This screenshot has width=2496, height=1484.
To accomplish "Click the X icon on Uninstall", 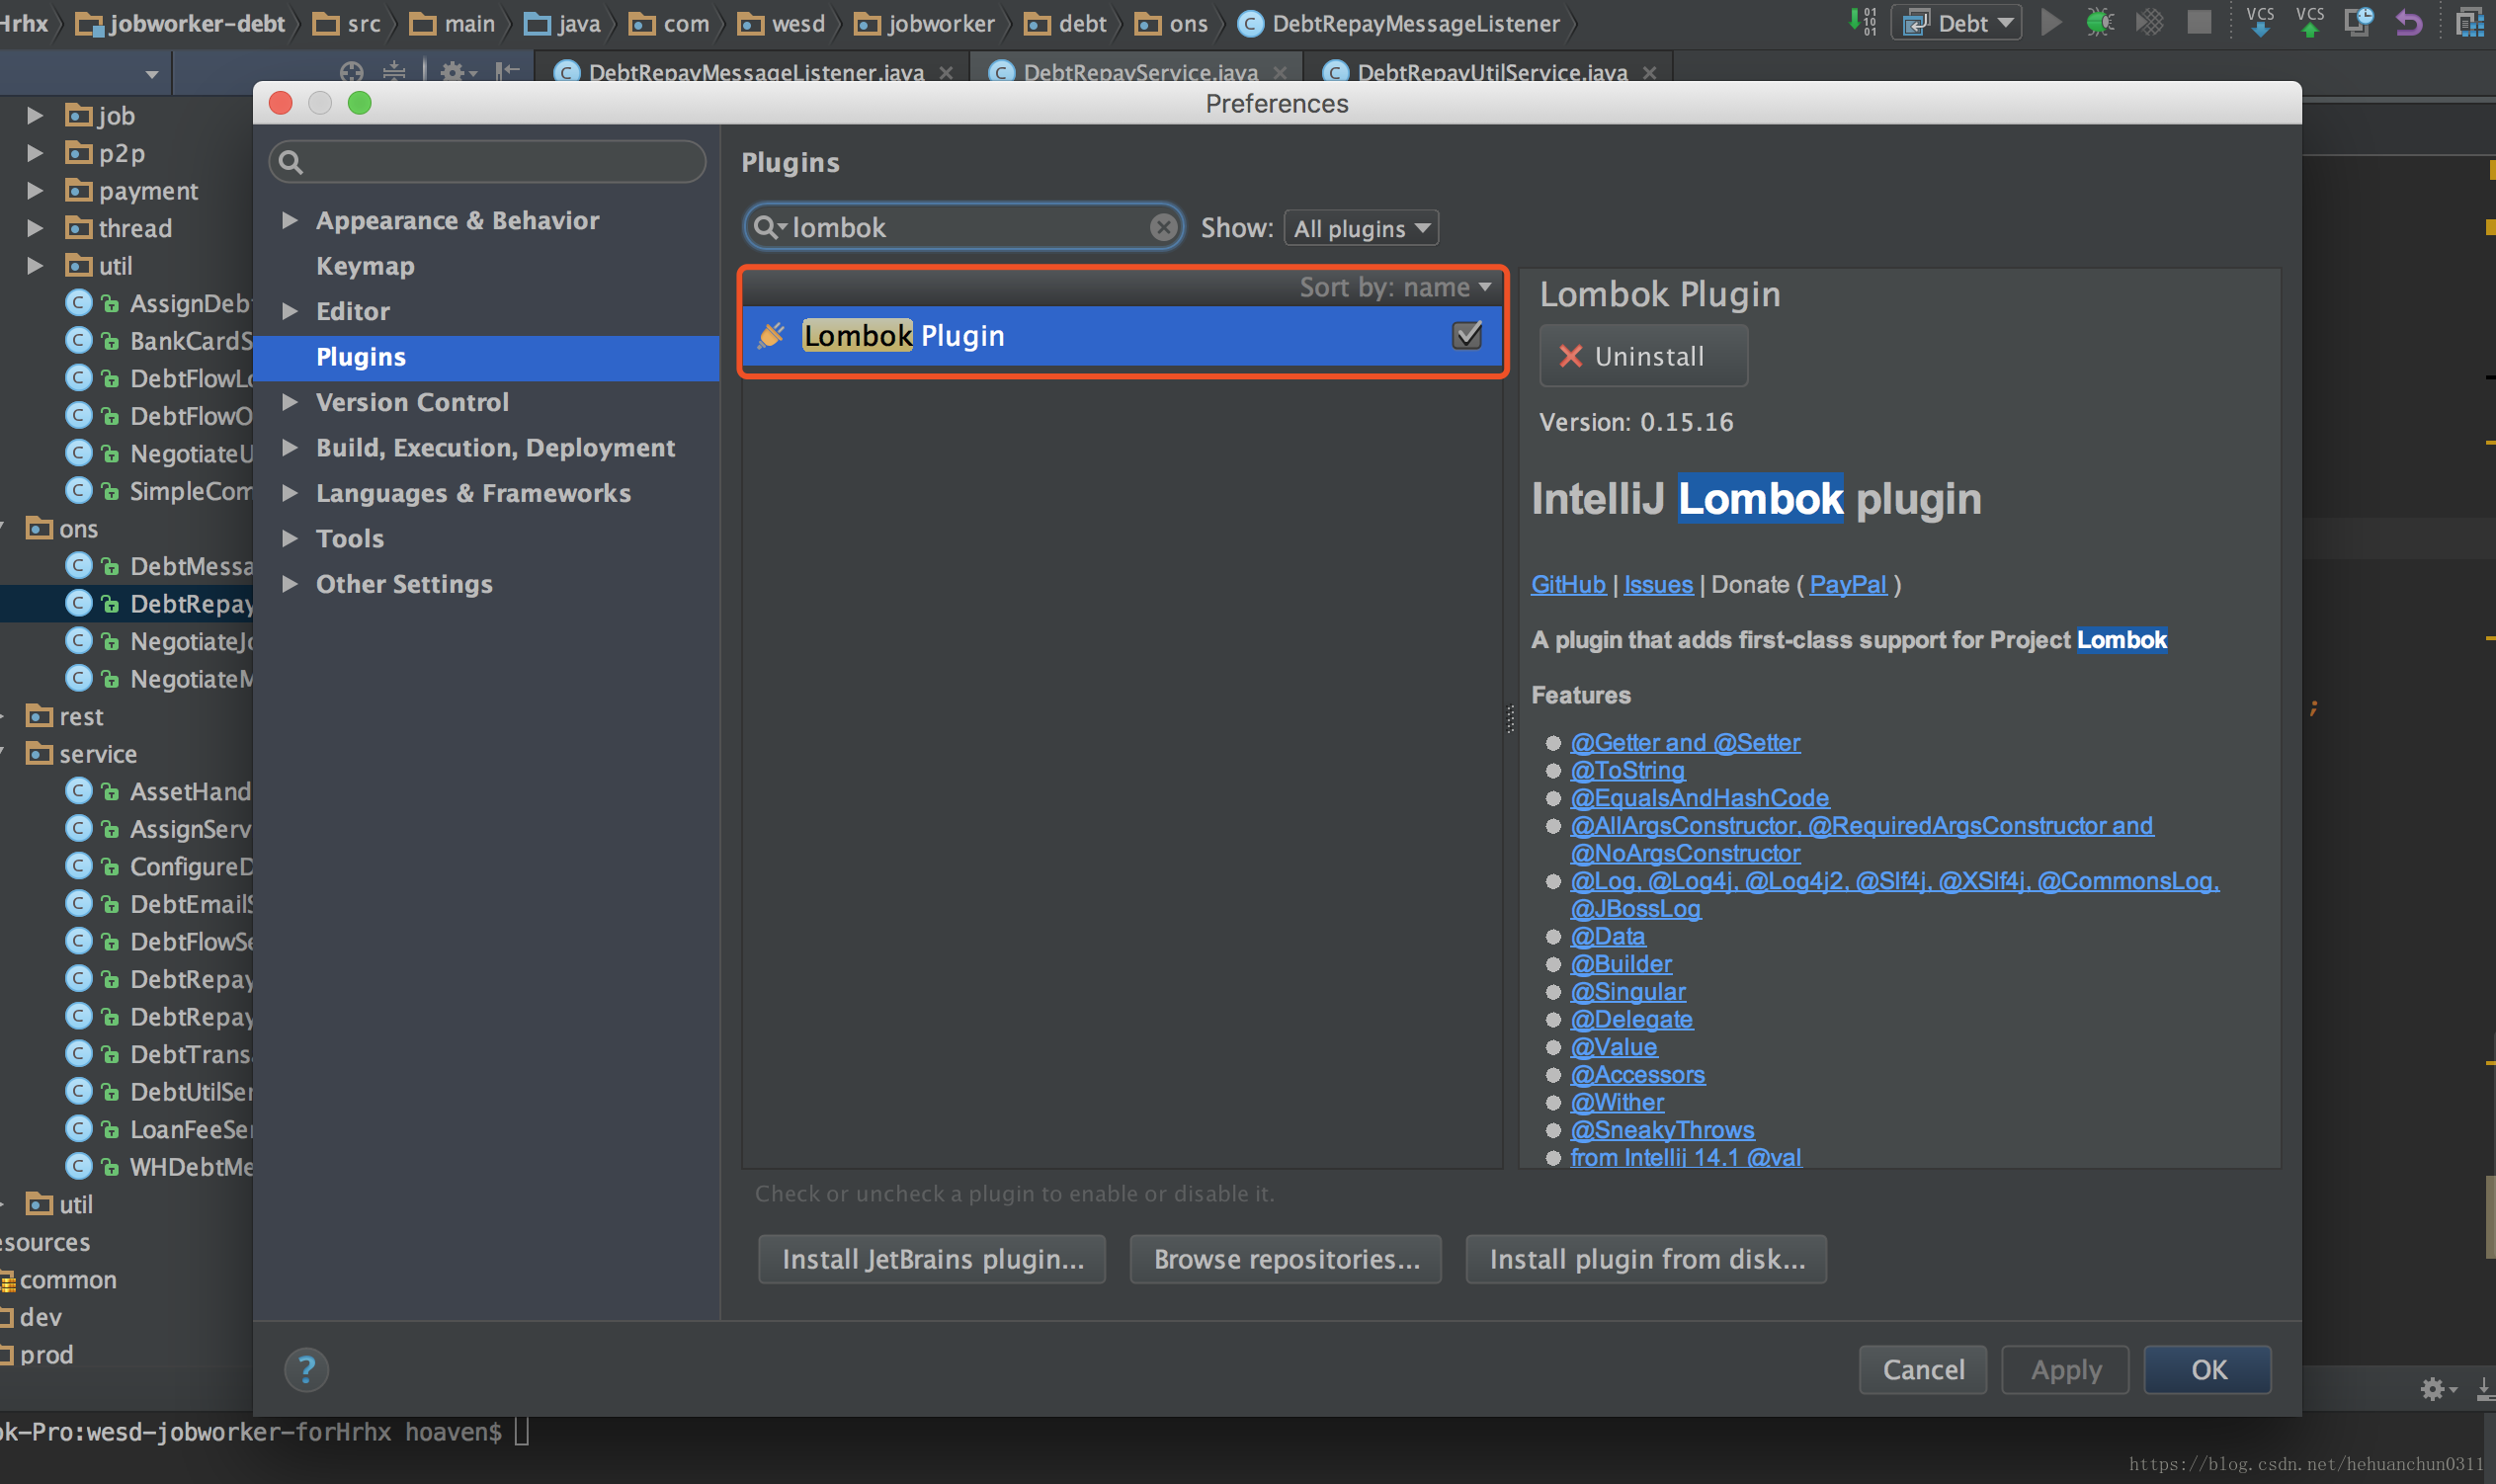I will (x=1570, y=356).
